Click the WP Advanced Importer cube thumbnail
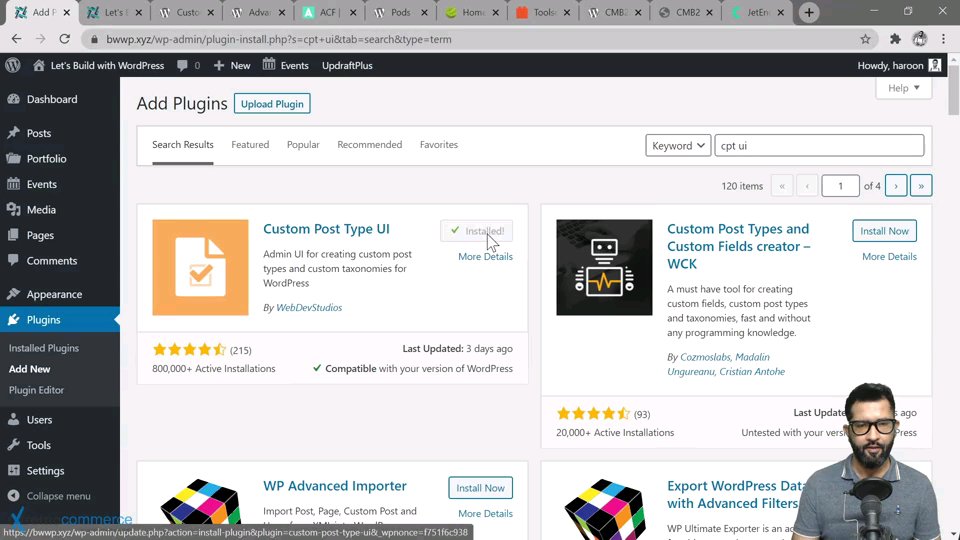This screenshot has width=960, height=540. point(200,508)
